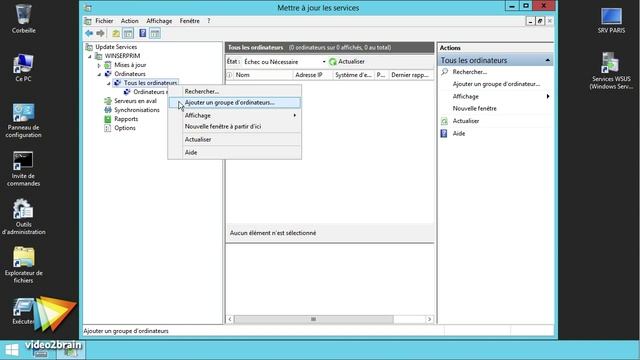Screen dimensions: 640x360
Task: Open the ? help menu
Action: 209,21
